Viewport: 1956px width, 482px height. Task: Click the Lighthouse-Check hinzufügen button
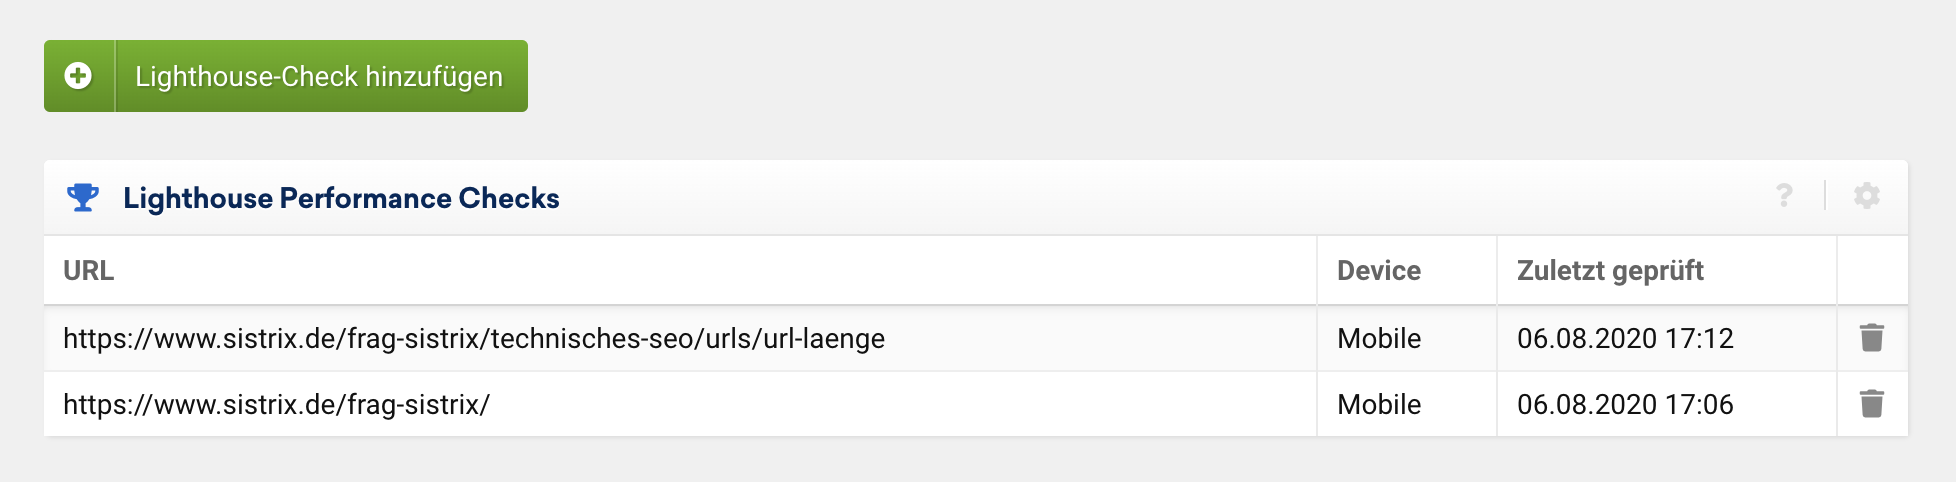(319, 76)
